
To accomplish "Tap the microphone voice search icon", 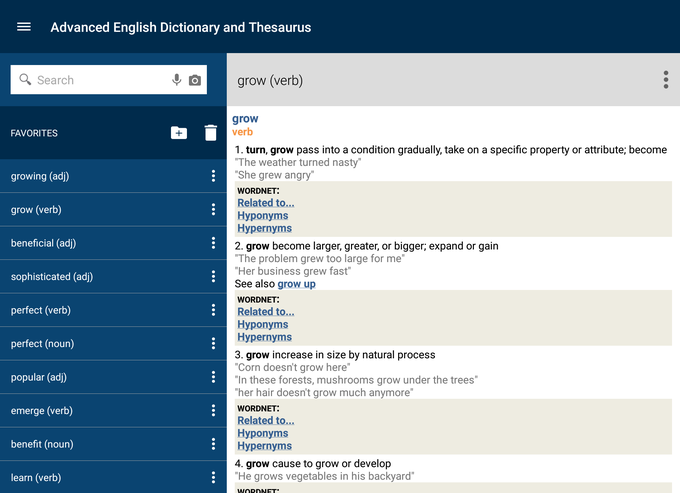I will click(x=177, y=80).
